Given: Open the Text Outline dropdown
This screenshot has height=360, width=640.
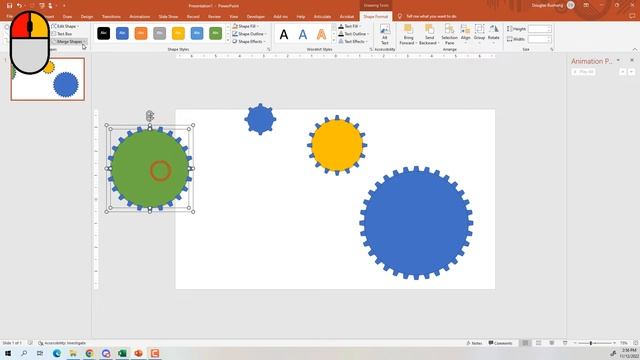Looking at the screenshot, I should click(x=354, y=34).
